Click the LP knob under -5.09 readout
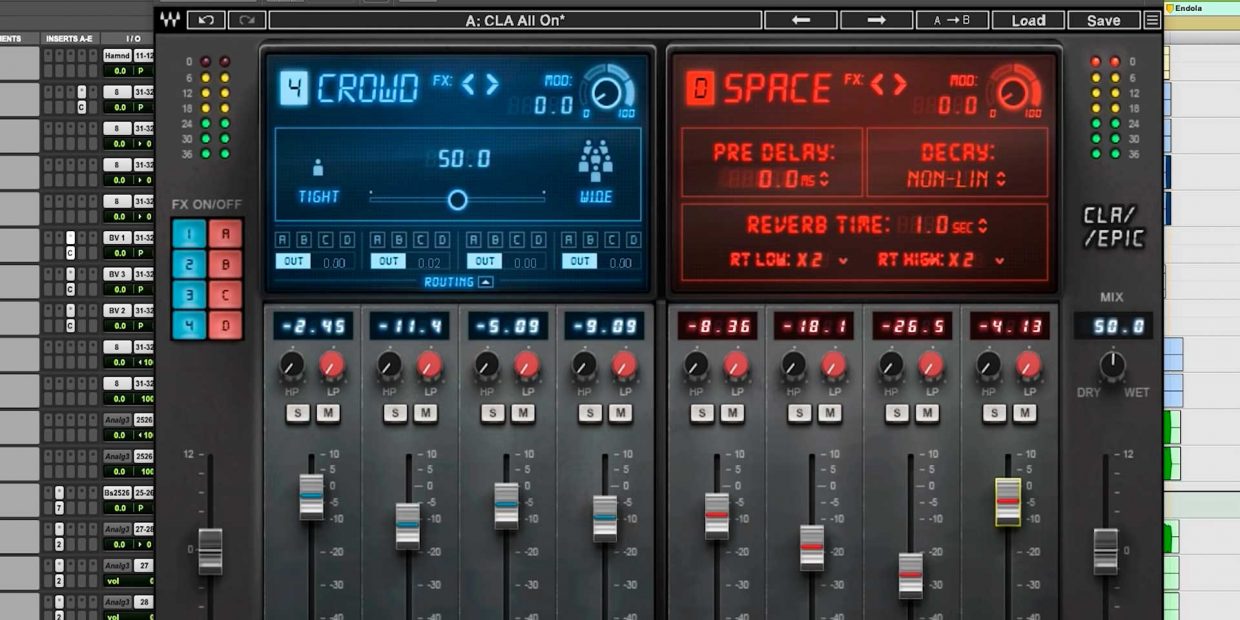This screenshot has width=1240, height=620. pos(527,365)
